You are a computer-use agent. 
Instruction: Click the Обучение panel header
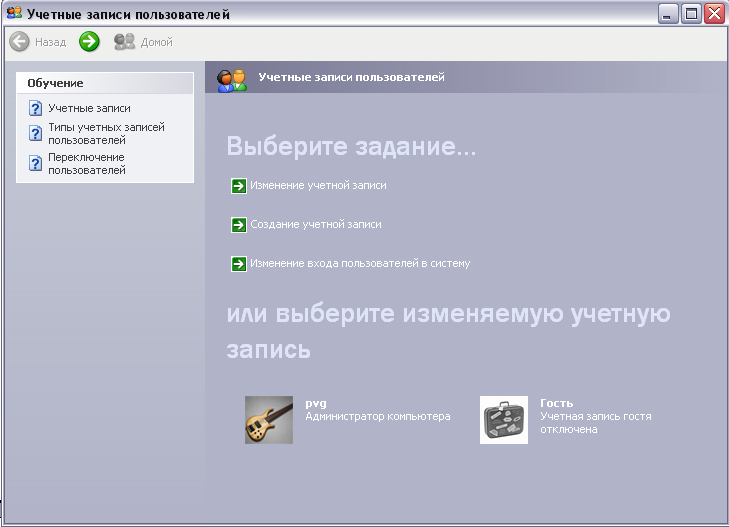pos(105,83)
